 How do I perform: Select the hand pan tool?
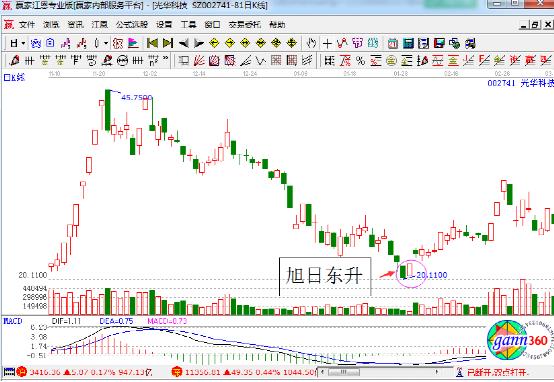311,43
